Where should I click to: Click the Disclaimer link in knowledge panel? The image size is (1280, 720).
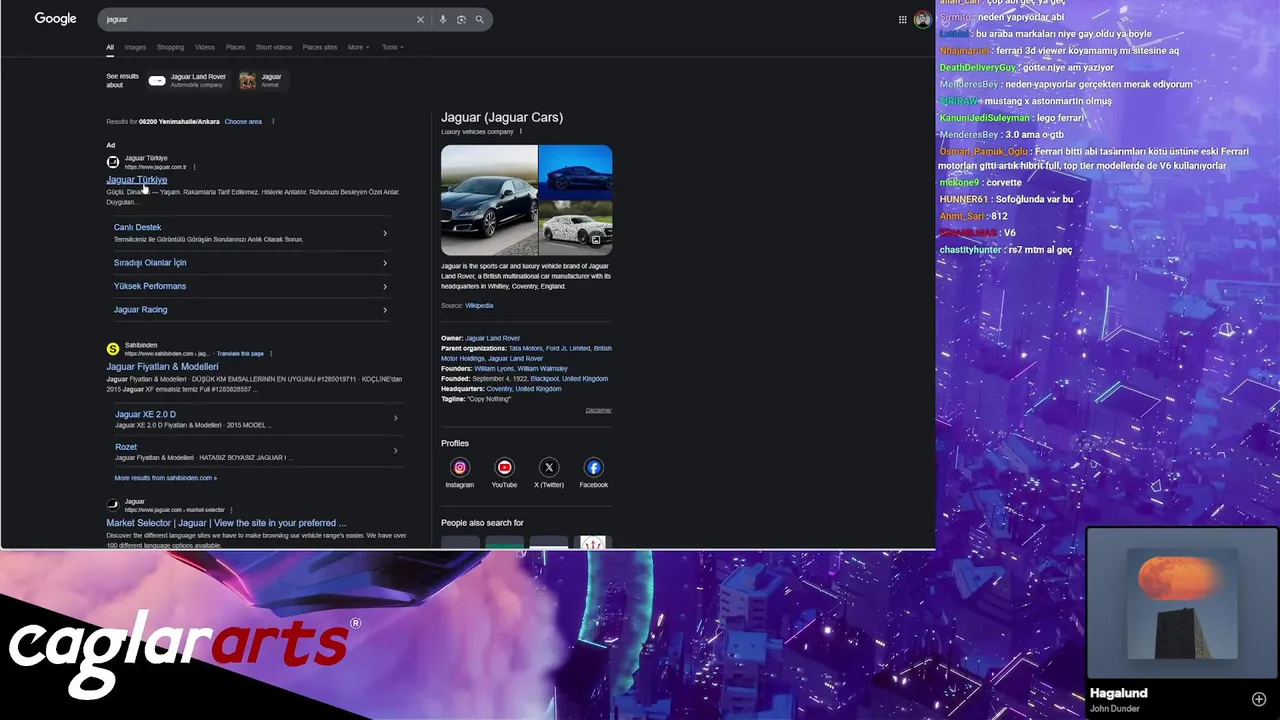[x=598, y=410]
